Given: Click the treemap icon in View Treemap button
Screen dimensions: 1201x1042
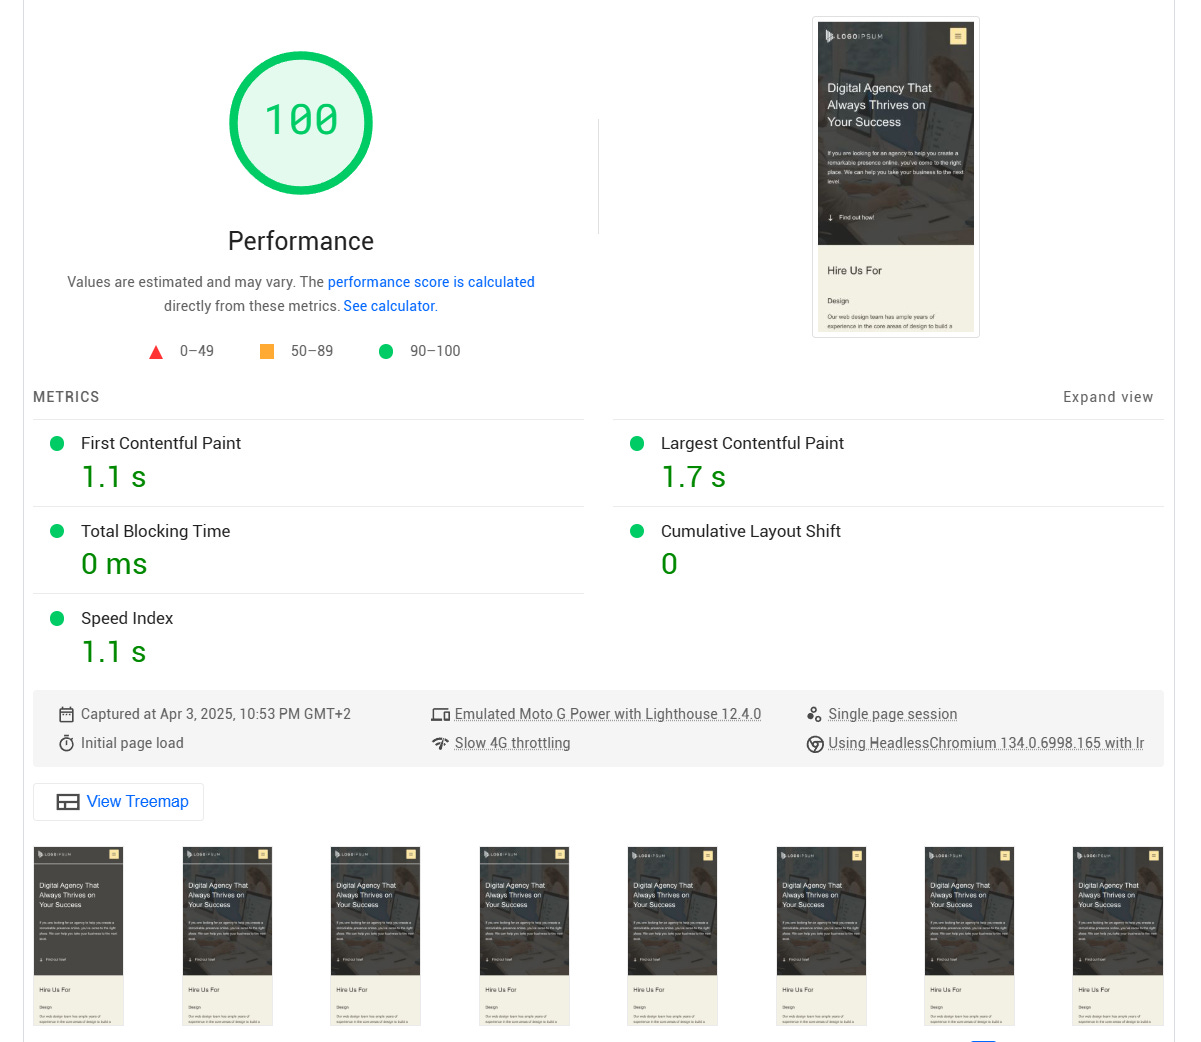Looking at the screenshot, I should [68, 802].
